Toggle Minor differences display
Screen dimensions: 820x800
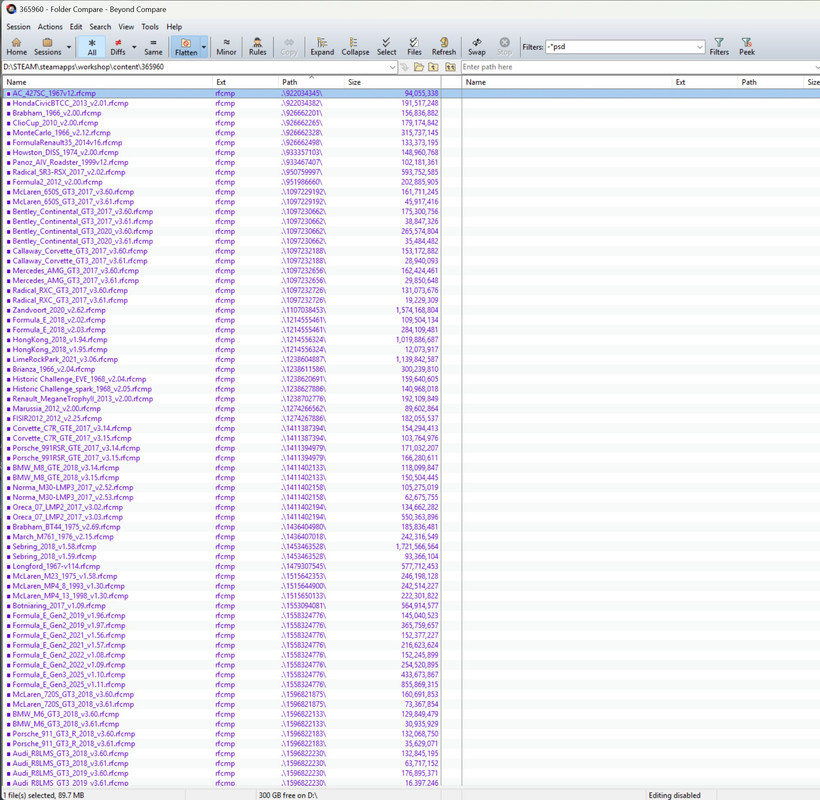(x=226, y=47)
